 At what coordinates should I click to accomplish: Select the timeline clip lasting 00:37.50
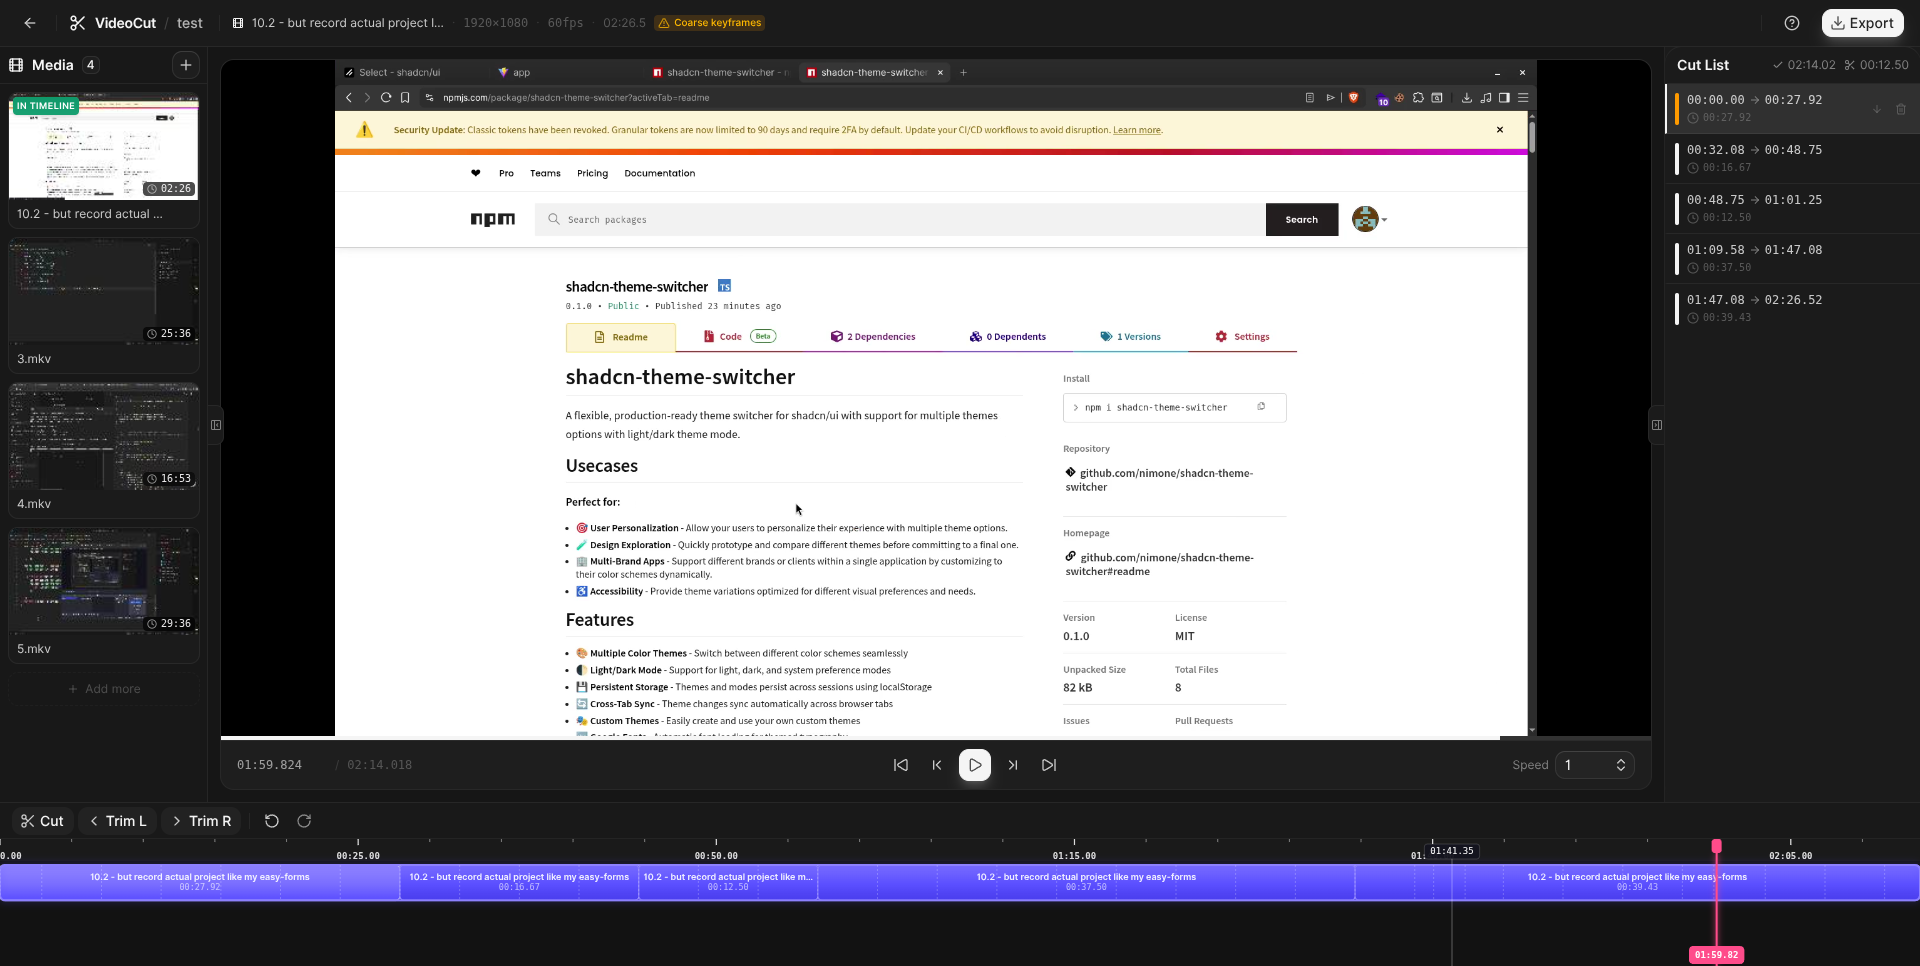click(x=1086, y=882)
